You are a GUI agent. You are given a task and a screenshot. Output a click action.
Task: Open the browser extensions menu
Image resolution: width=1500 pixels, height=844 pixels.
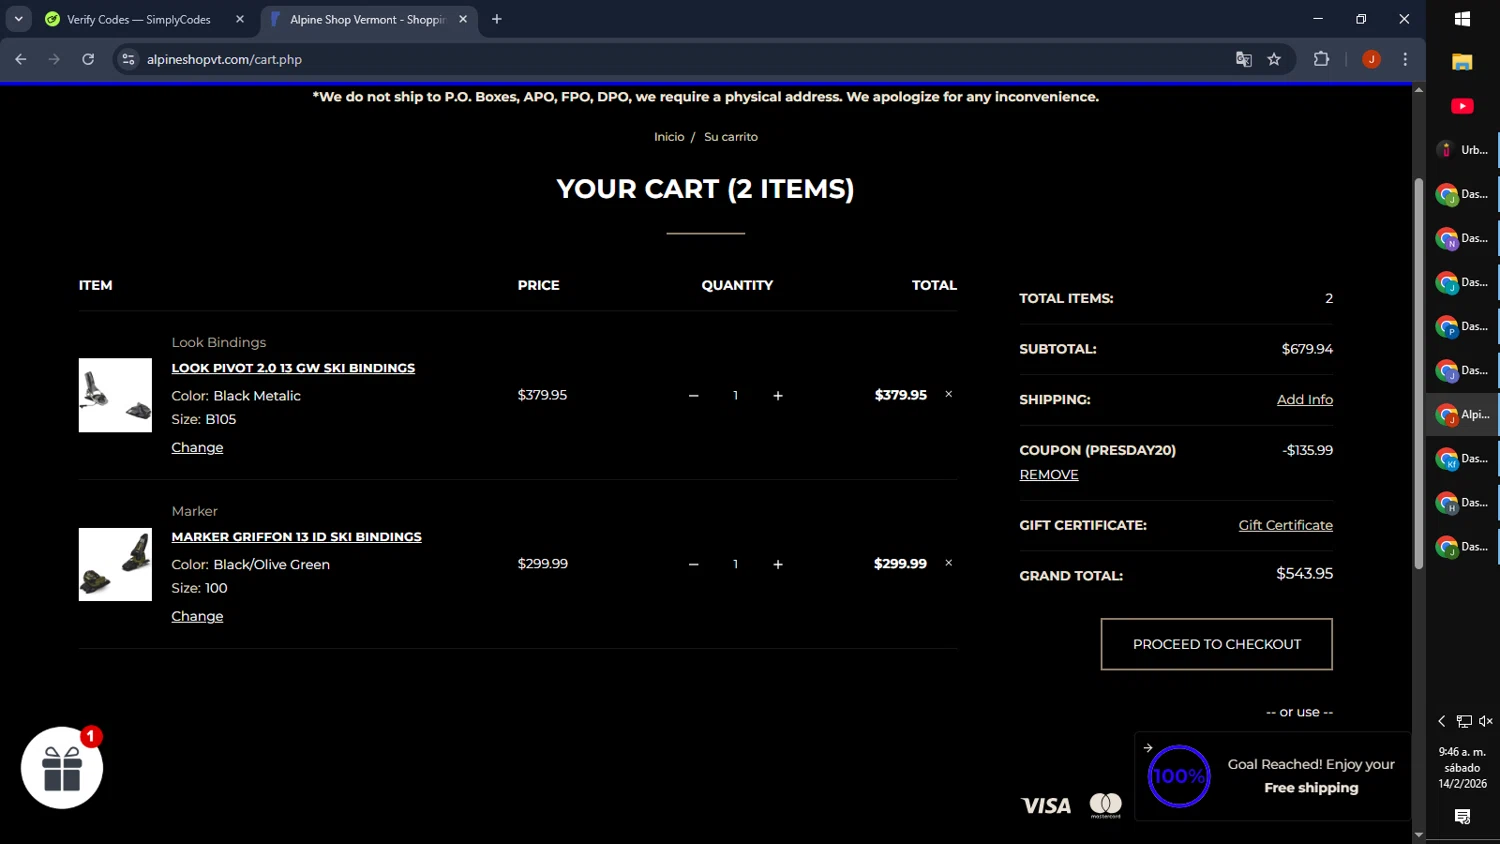point(1321,59)
